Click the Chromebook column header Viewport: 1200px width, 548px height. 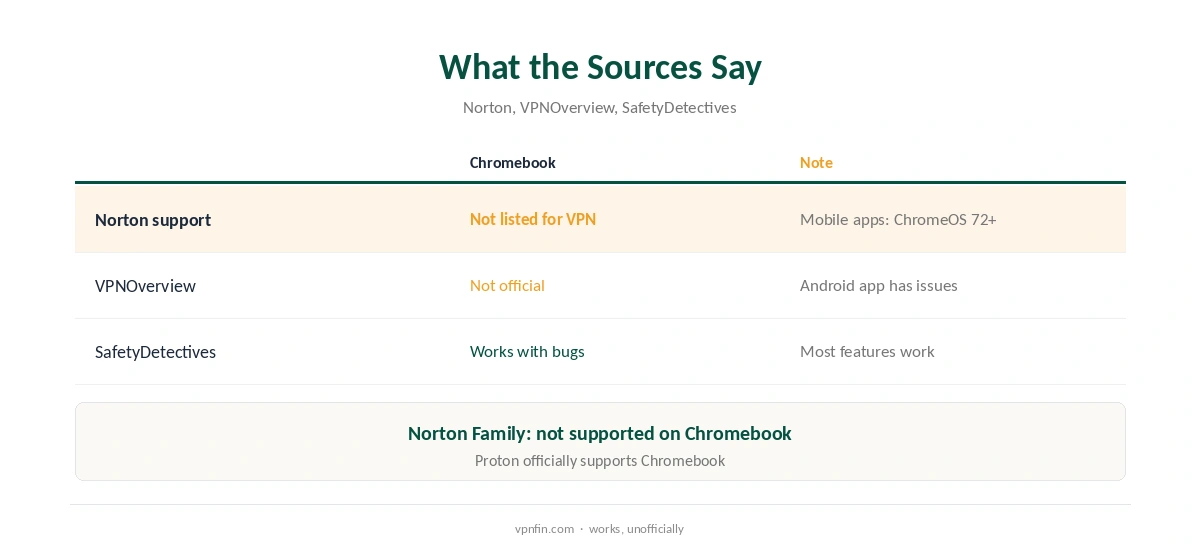point(513,162)
